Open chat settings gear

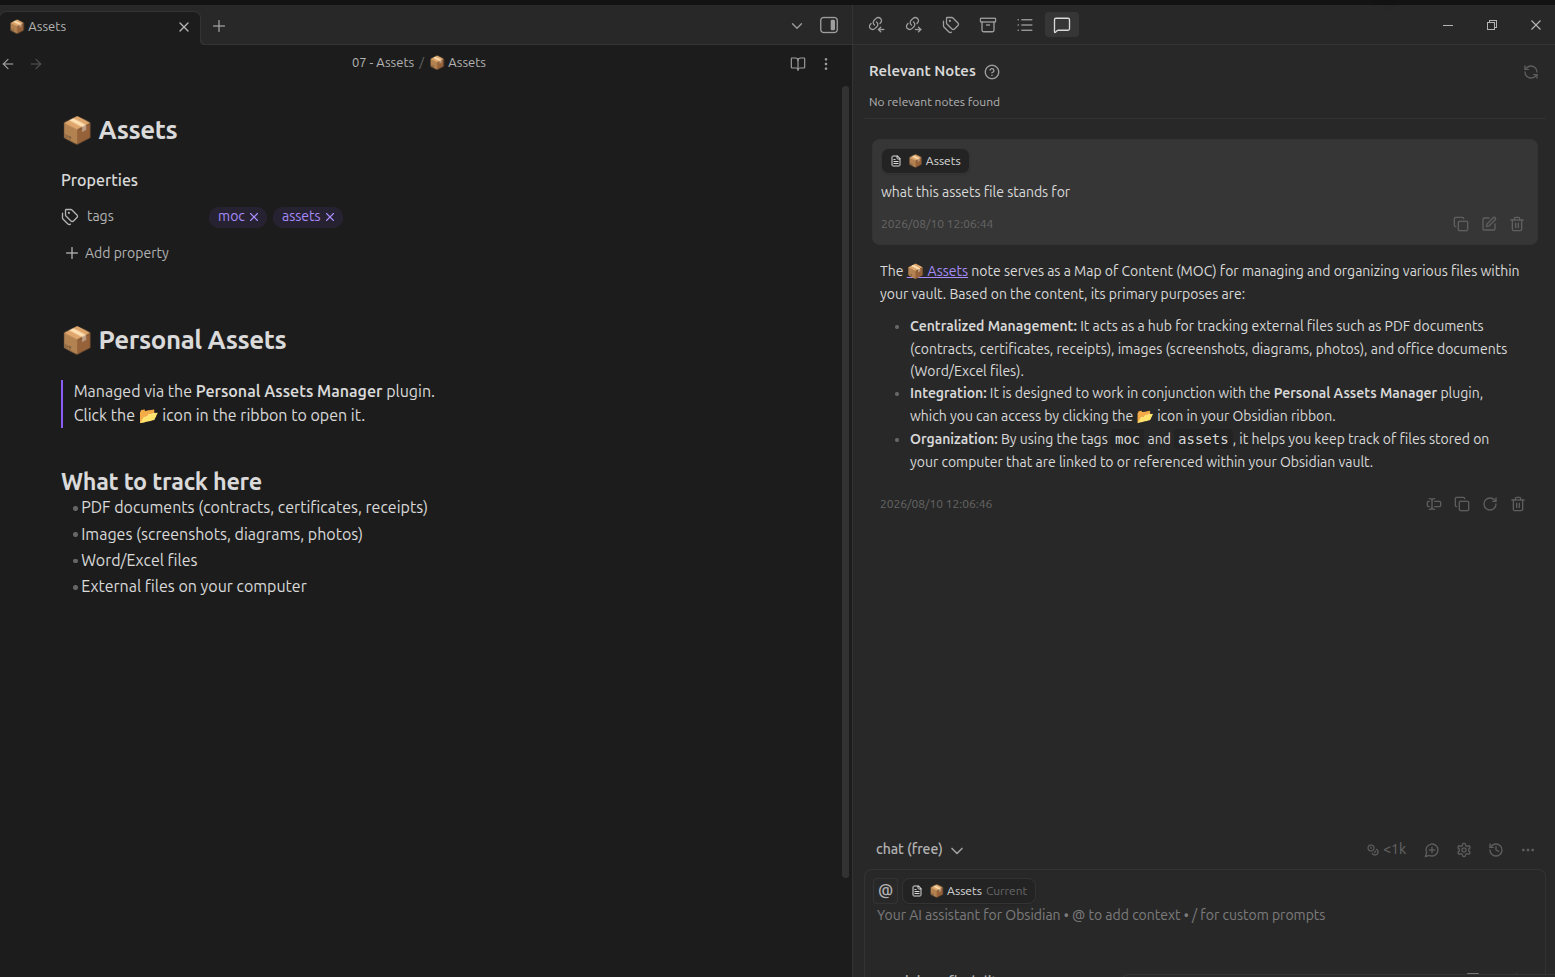pos(1464,850)
